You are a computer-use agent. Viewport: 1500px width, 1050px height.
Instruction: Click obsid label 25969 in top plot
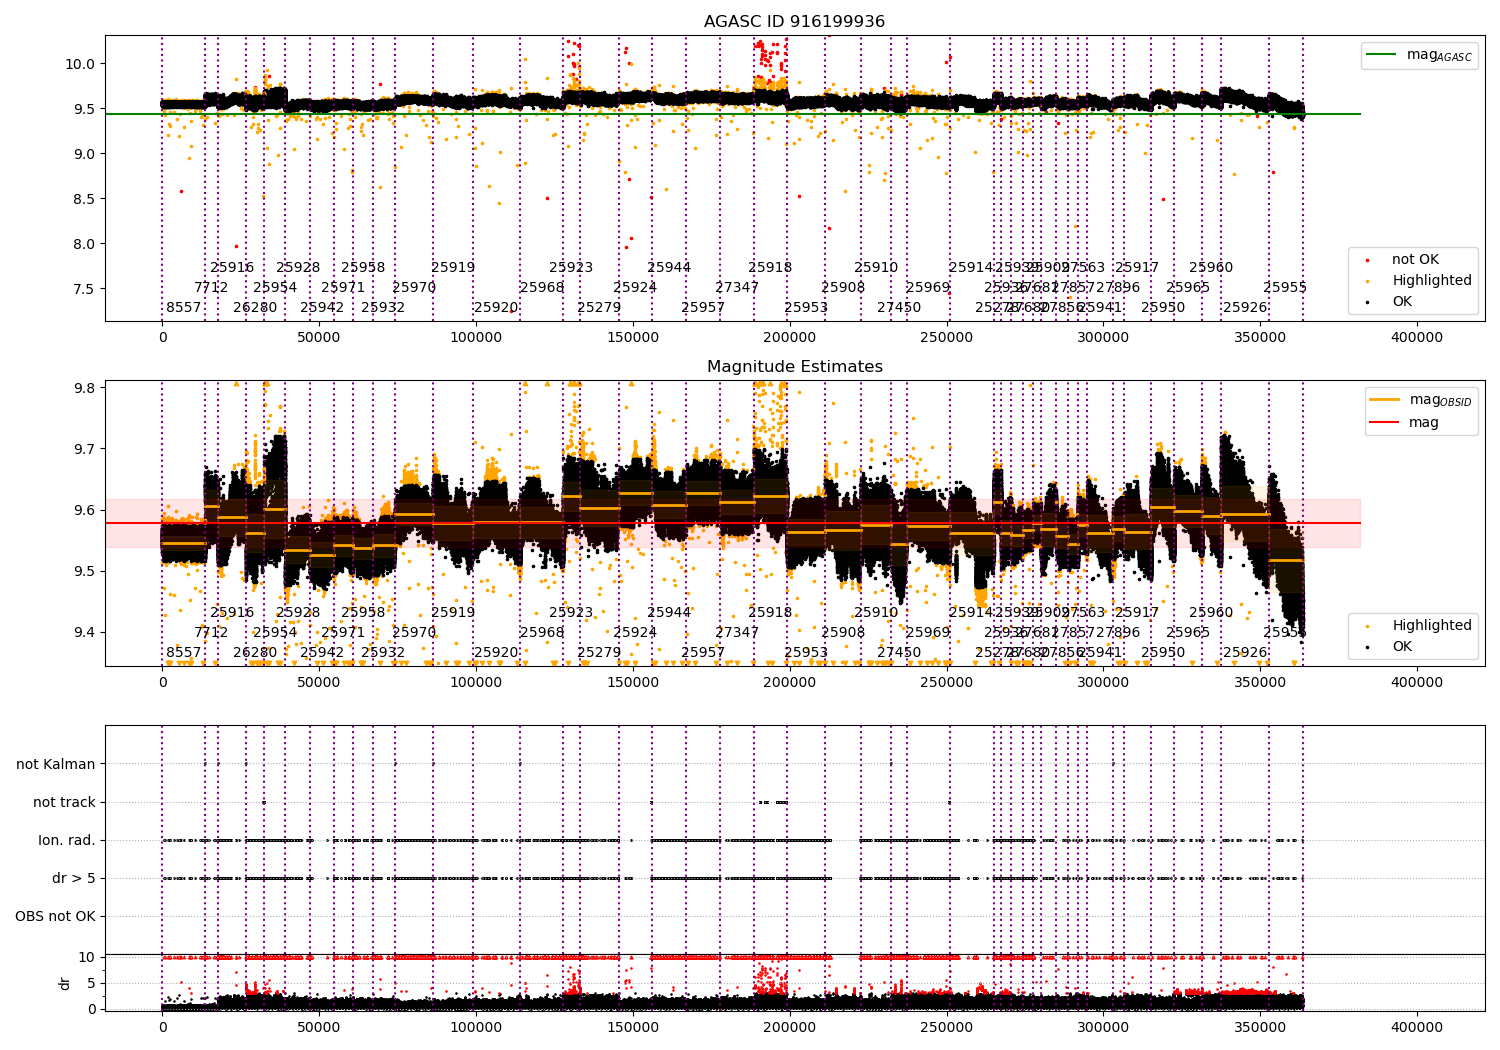(x=928, y=288)
